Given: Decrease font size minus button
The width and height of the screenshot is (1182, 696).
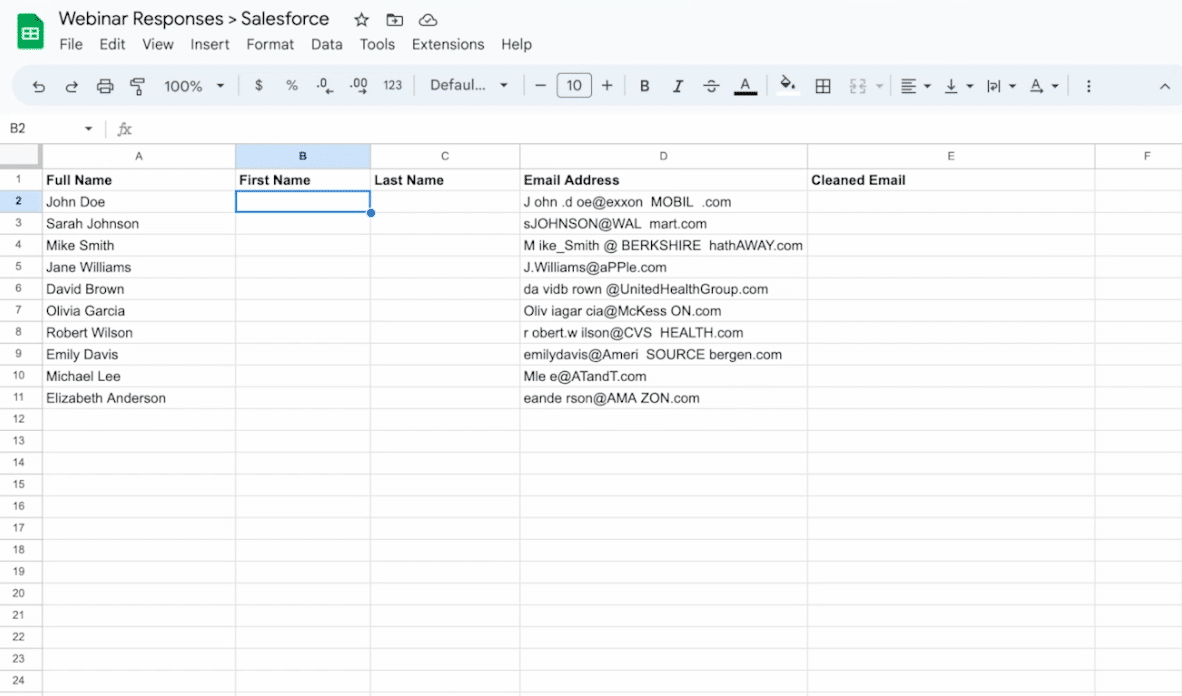Looking at the screenshot, I should click(540, 85).
